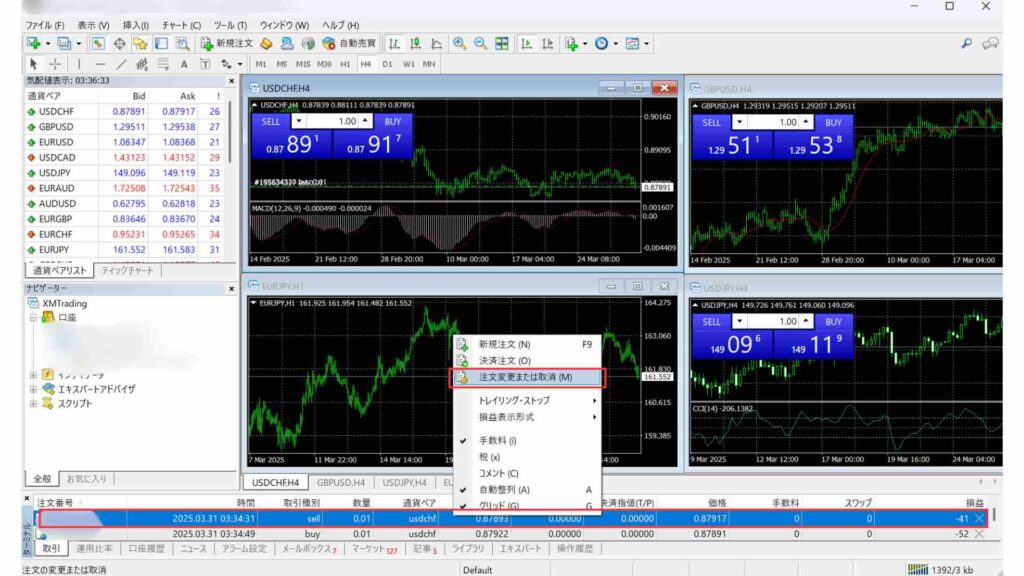Image resolution: width=1024 pixels, height=576 pixels.
Task: Click the zoom in magnifier icon
Action: coord(459,43)
